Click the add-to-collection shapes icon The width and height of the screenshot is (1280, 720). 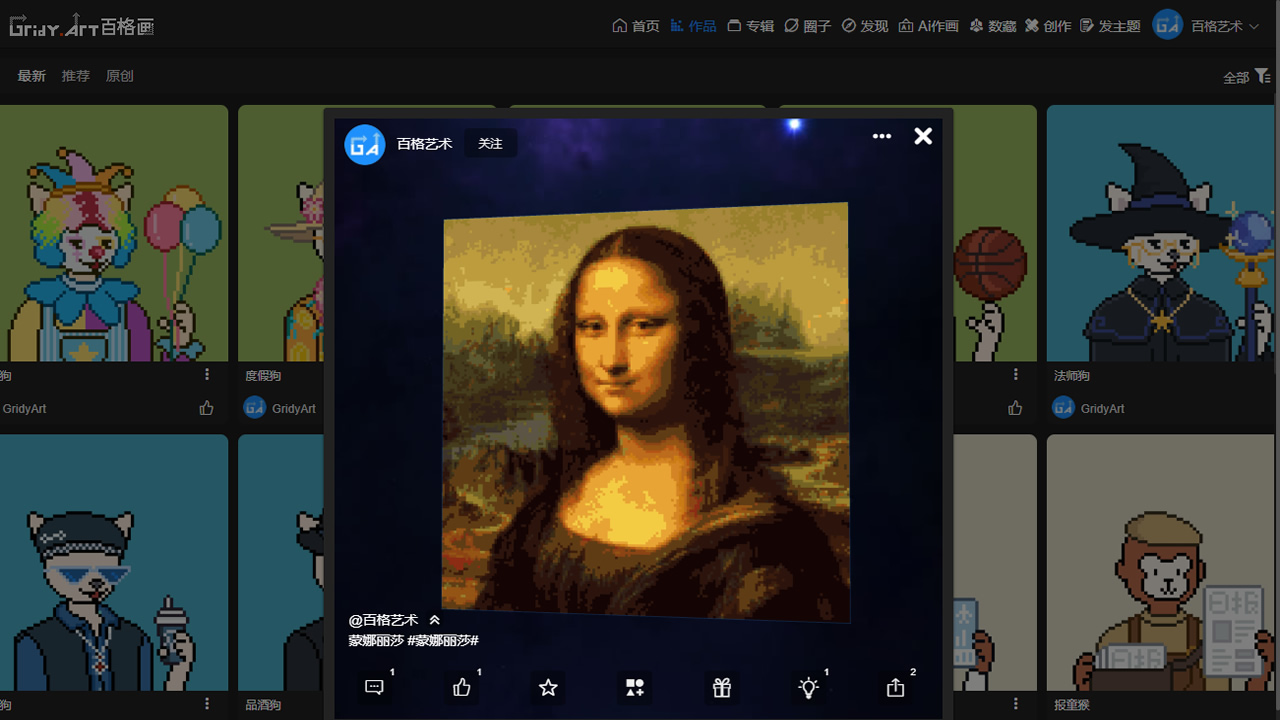click(x=635, y=687)
